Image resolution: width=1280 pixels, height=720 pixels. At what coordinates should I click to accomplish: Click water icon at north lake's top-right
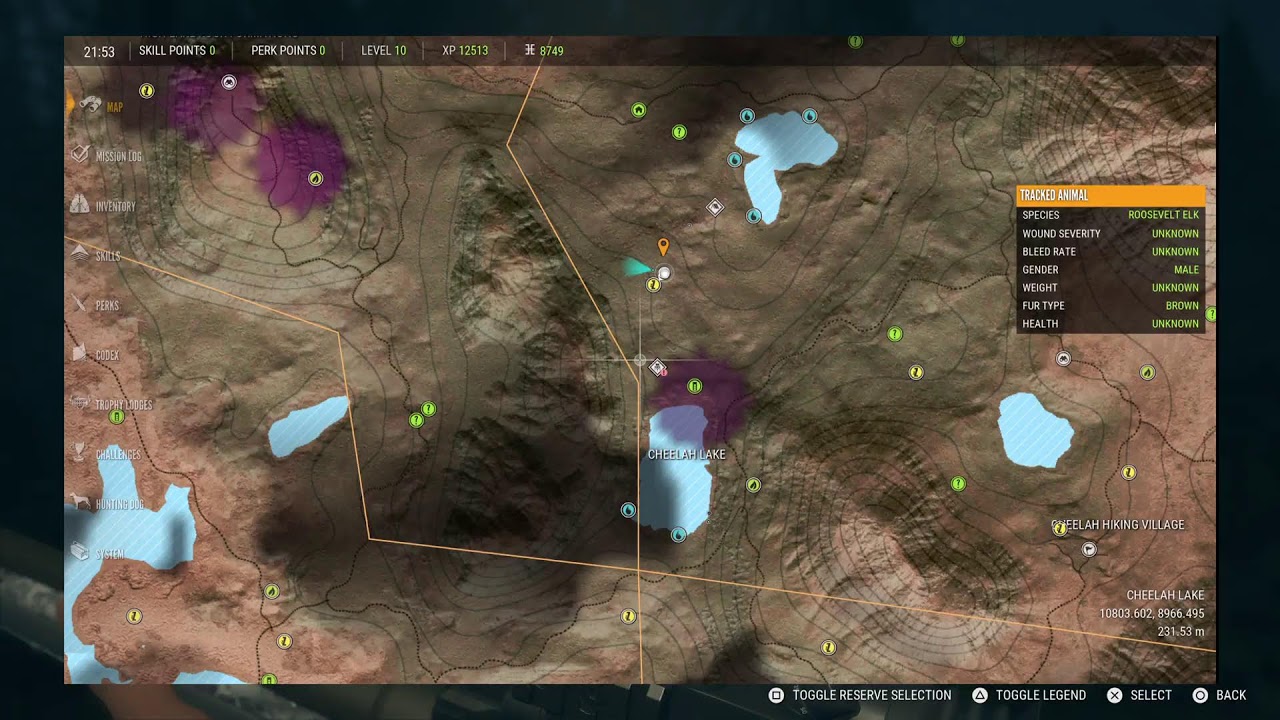pyautogui.click(x=810, y=116)
